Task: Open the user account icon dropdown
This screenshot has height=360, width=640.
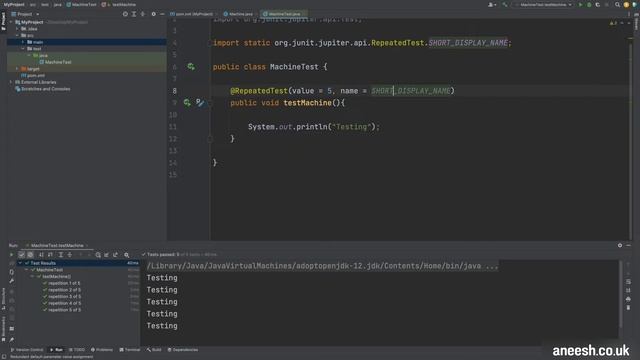Action: tap(492, 5)
